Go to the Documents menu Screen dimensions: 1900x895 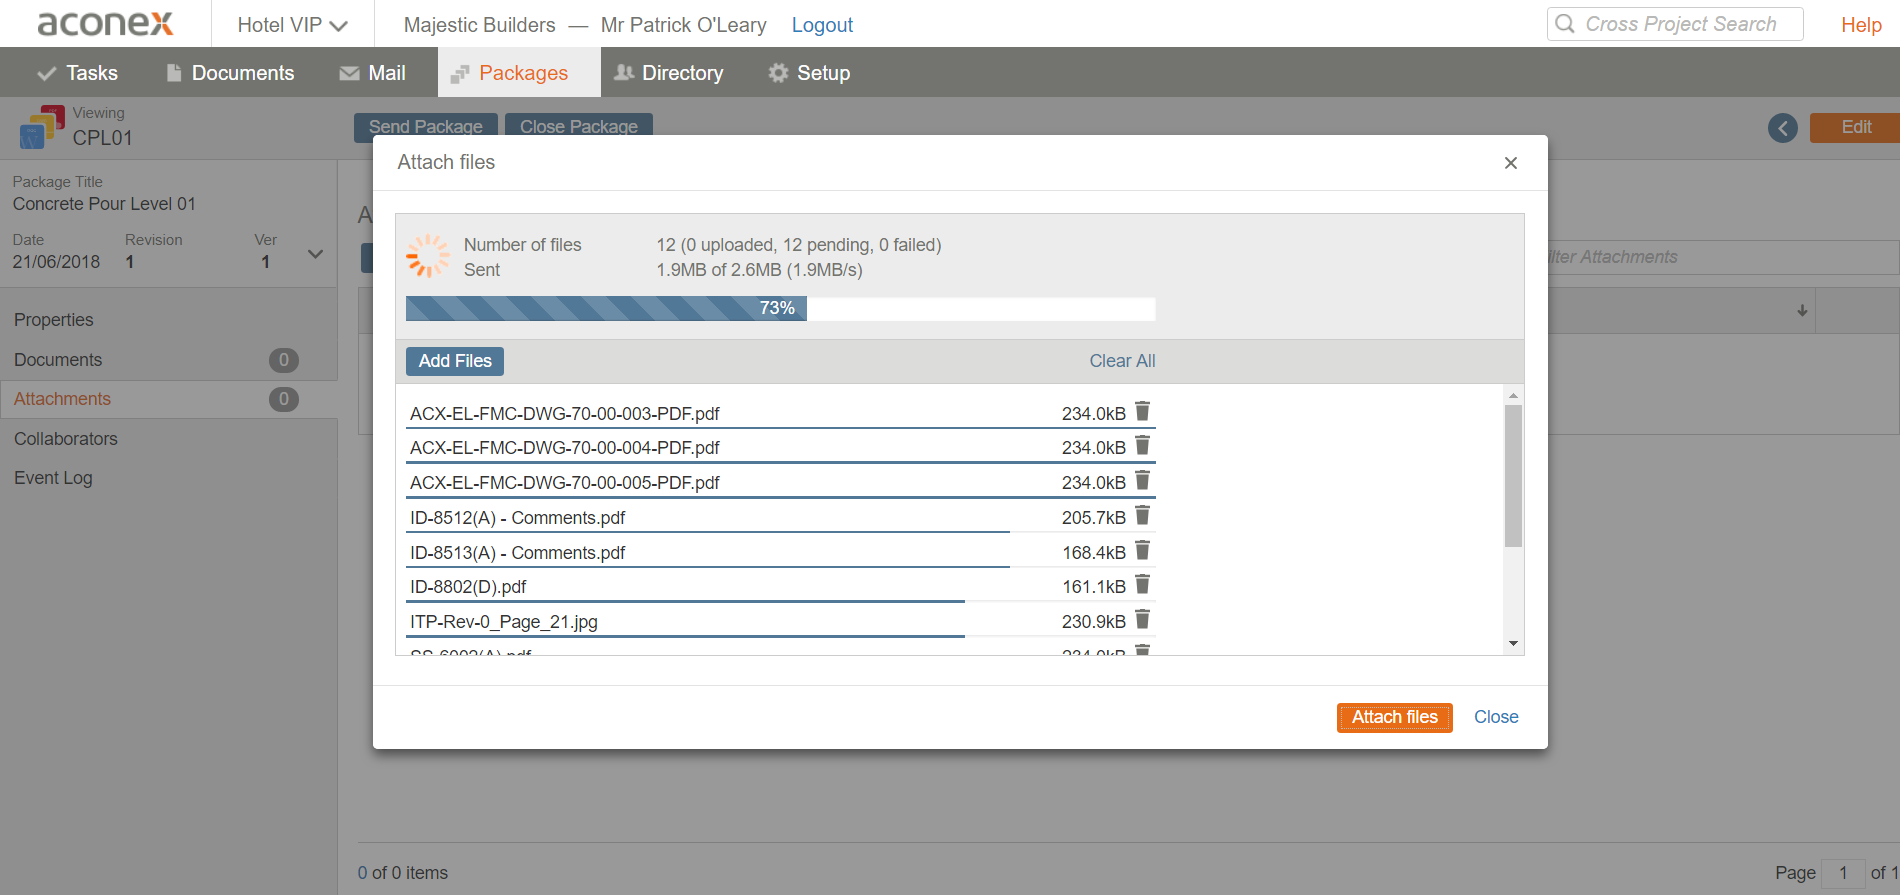click(230, 73)
